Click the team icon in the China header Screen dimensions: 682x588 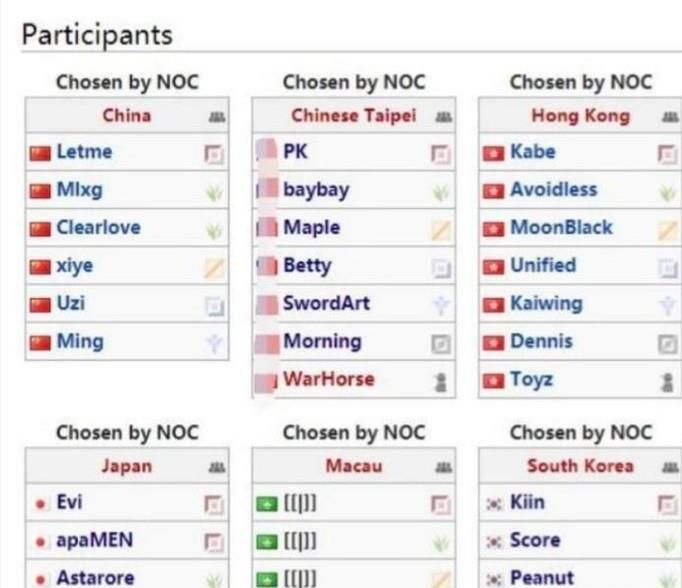pyautogui.click(x=214, y=116)
